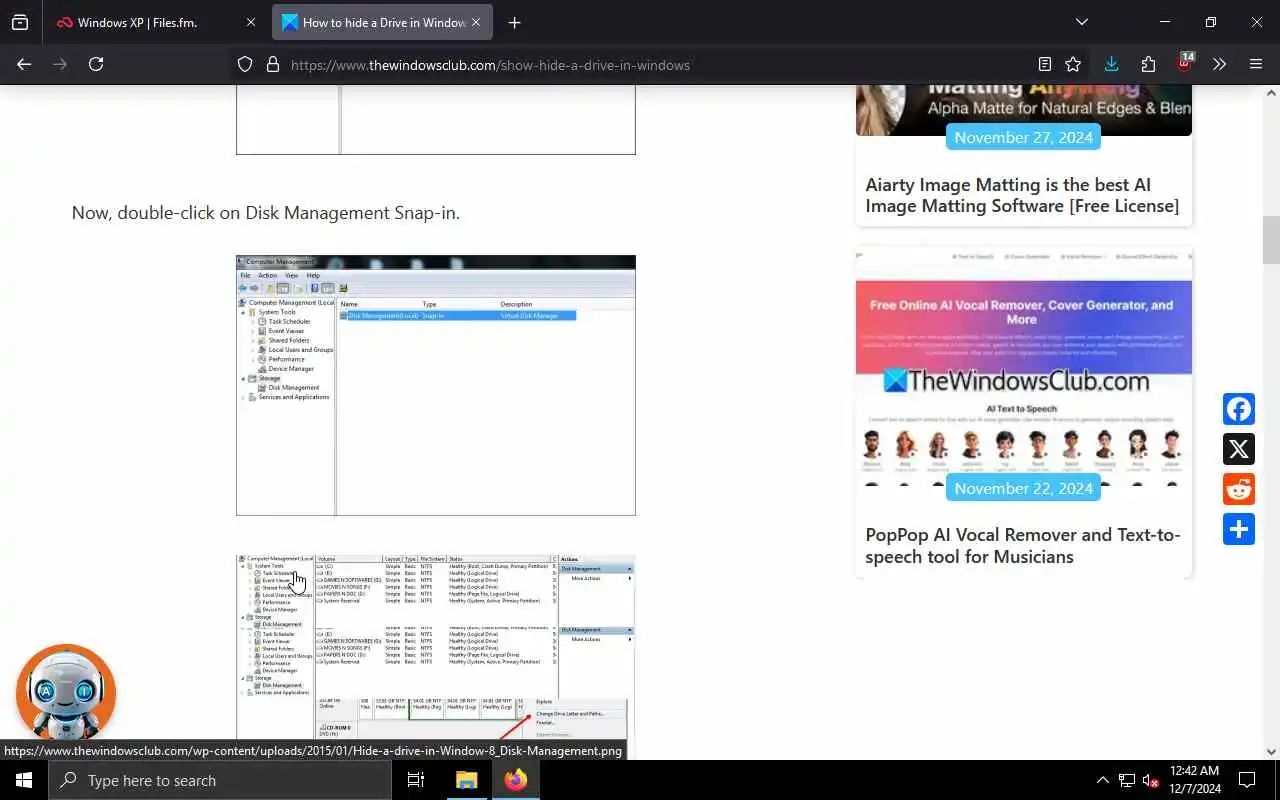Open Windows Start menu

pos(24,780)
